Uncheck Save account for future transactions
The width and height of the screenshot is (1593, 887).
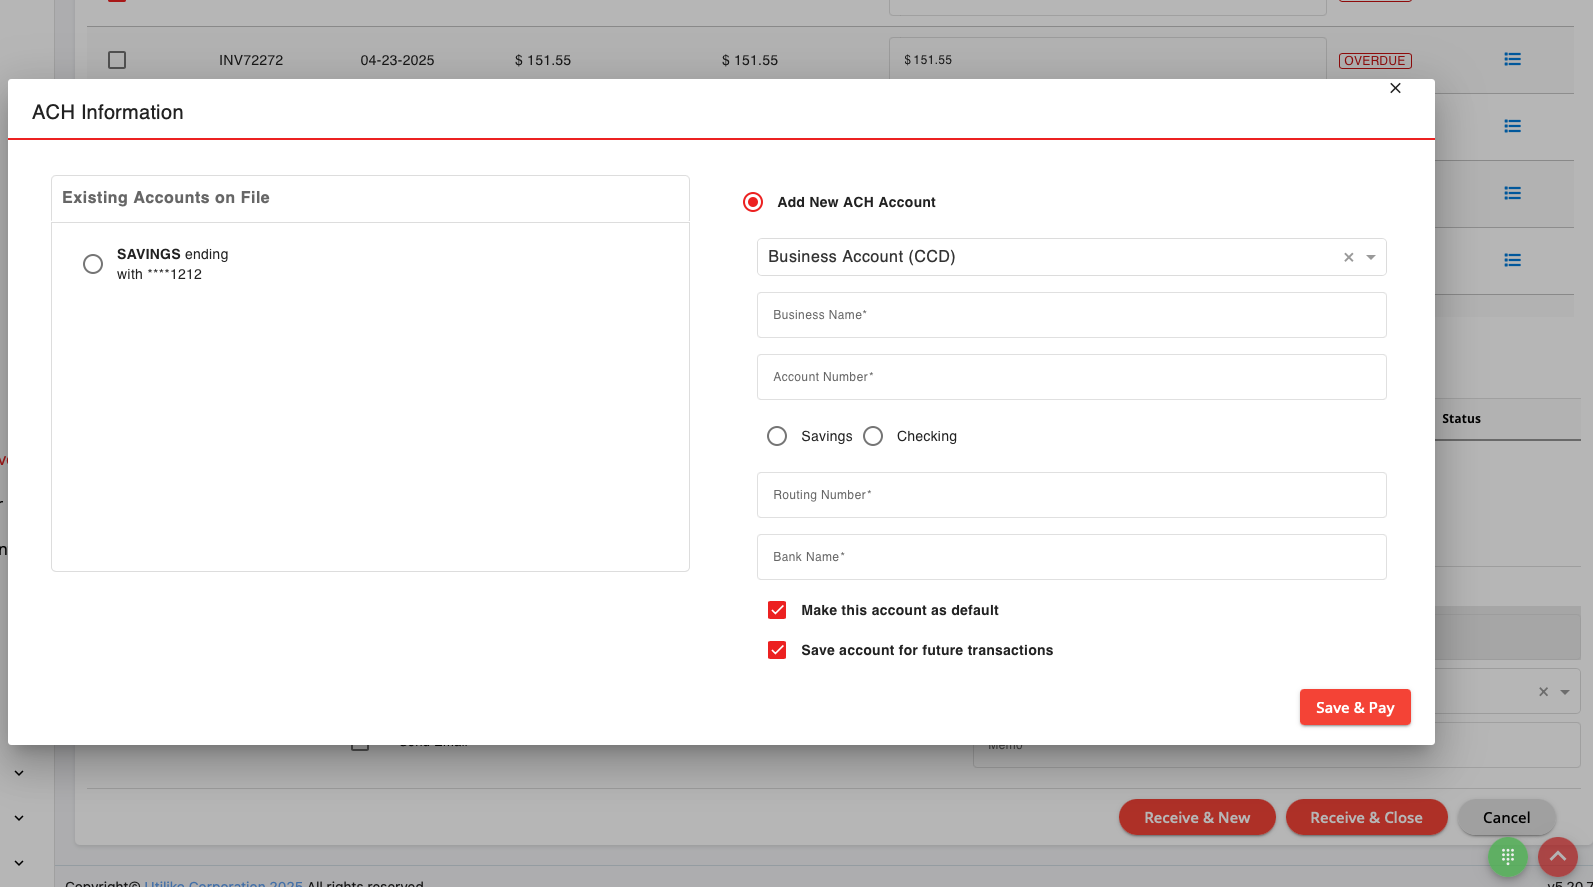click(777, 650)
